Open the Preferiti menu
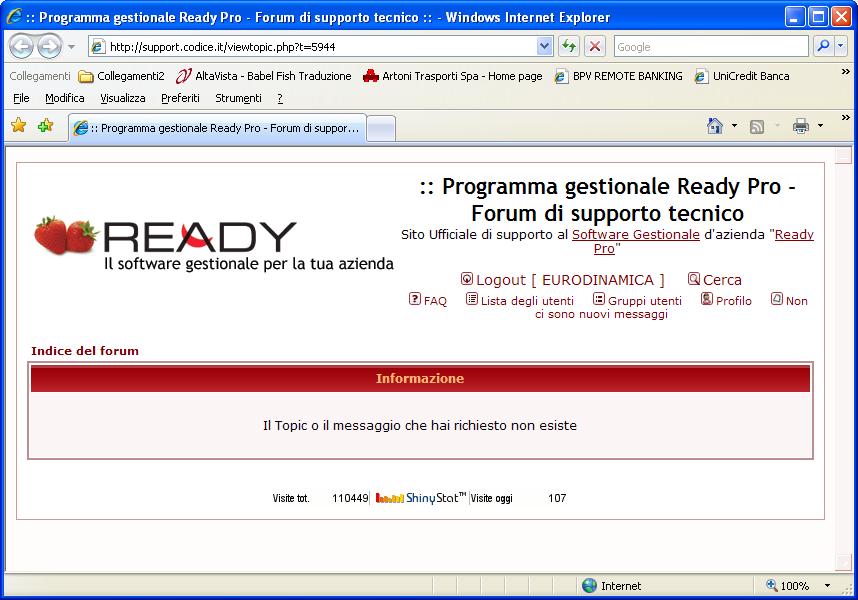The height and width of the screenshot is (600, 858). tap(180, 98)
